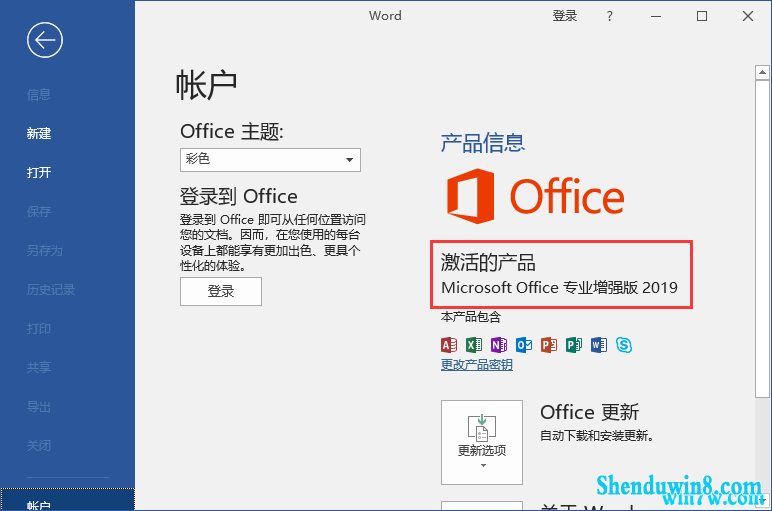Click the Publisher app icon

coord(574,345)
